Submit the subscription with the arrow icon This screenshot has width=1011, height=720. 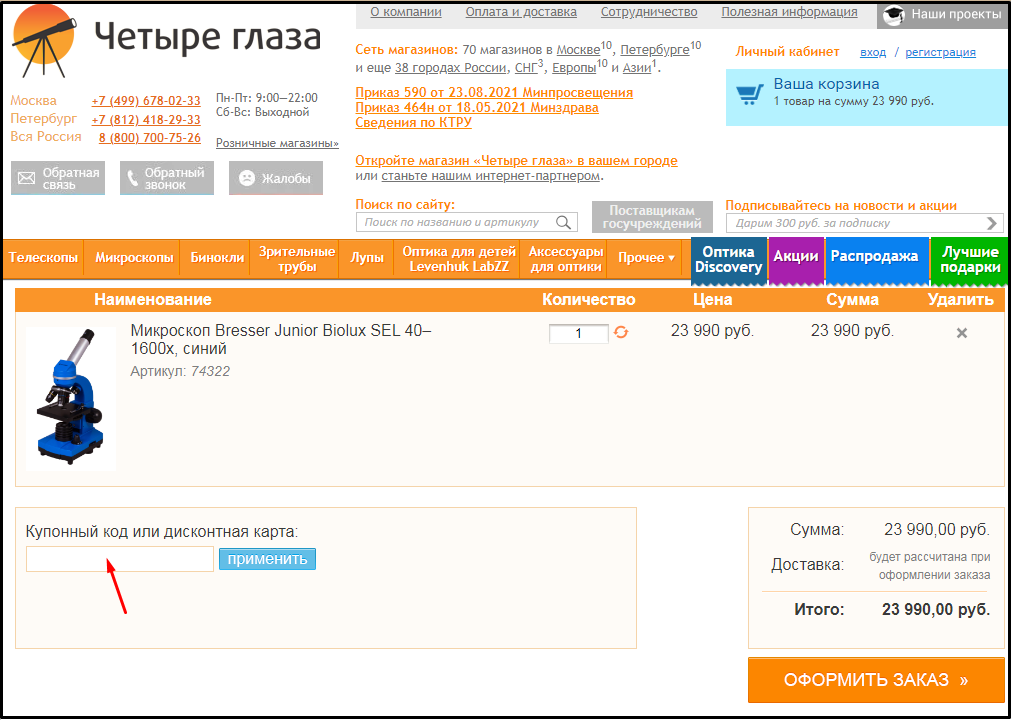992,223
